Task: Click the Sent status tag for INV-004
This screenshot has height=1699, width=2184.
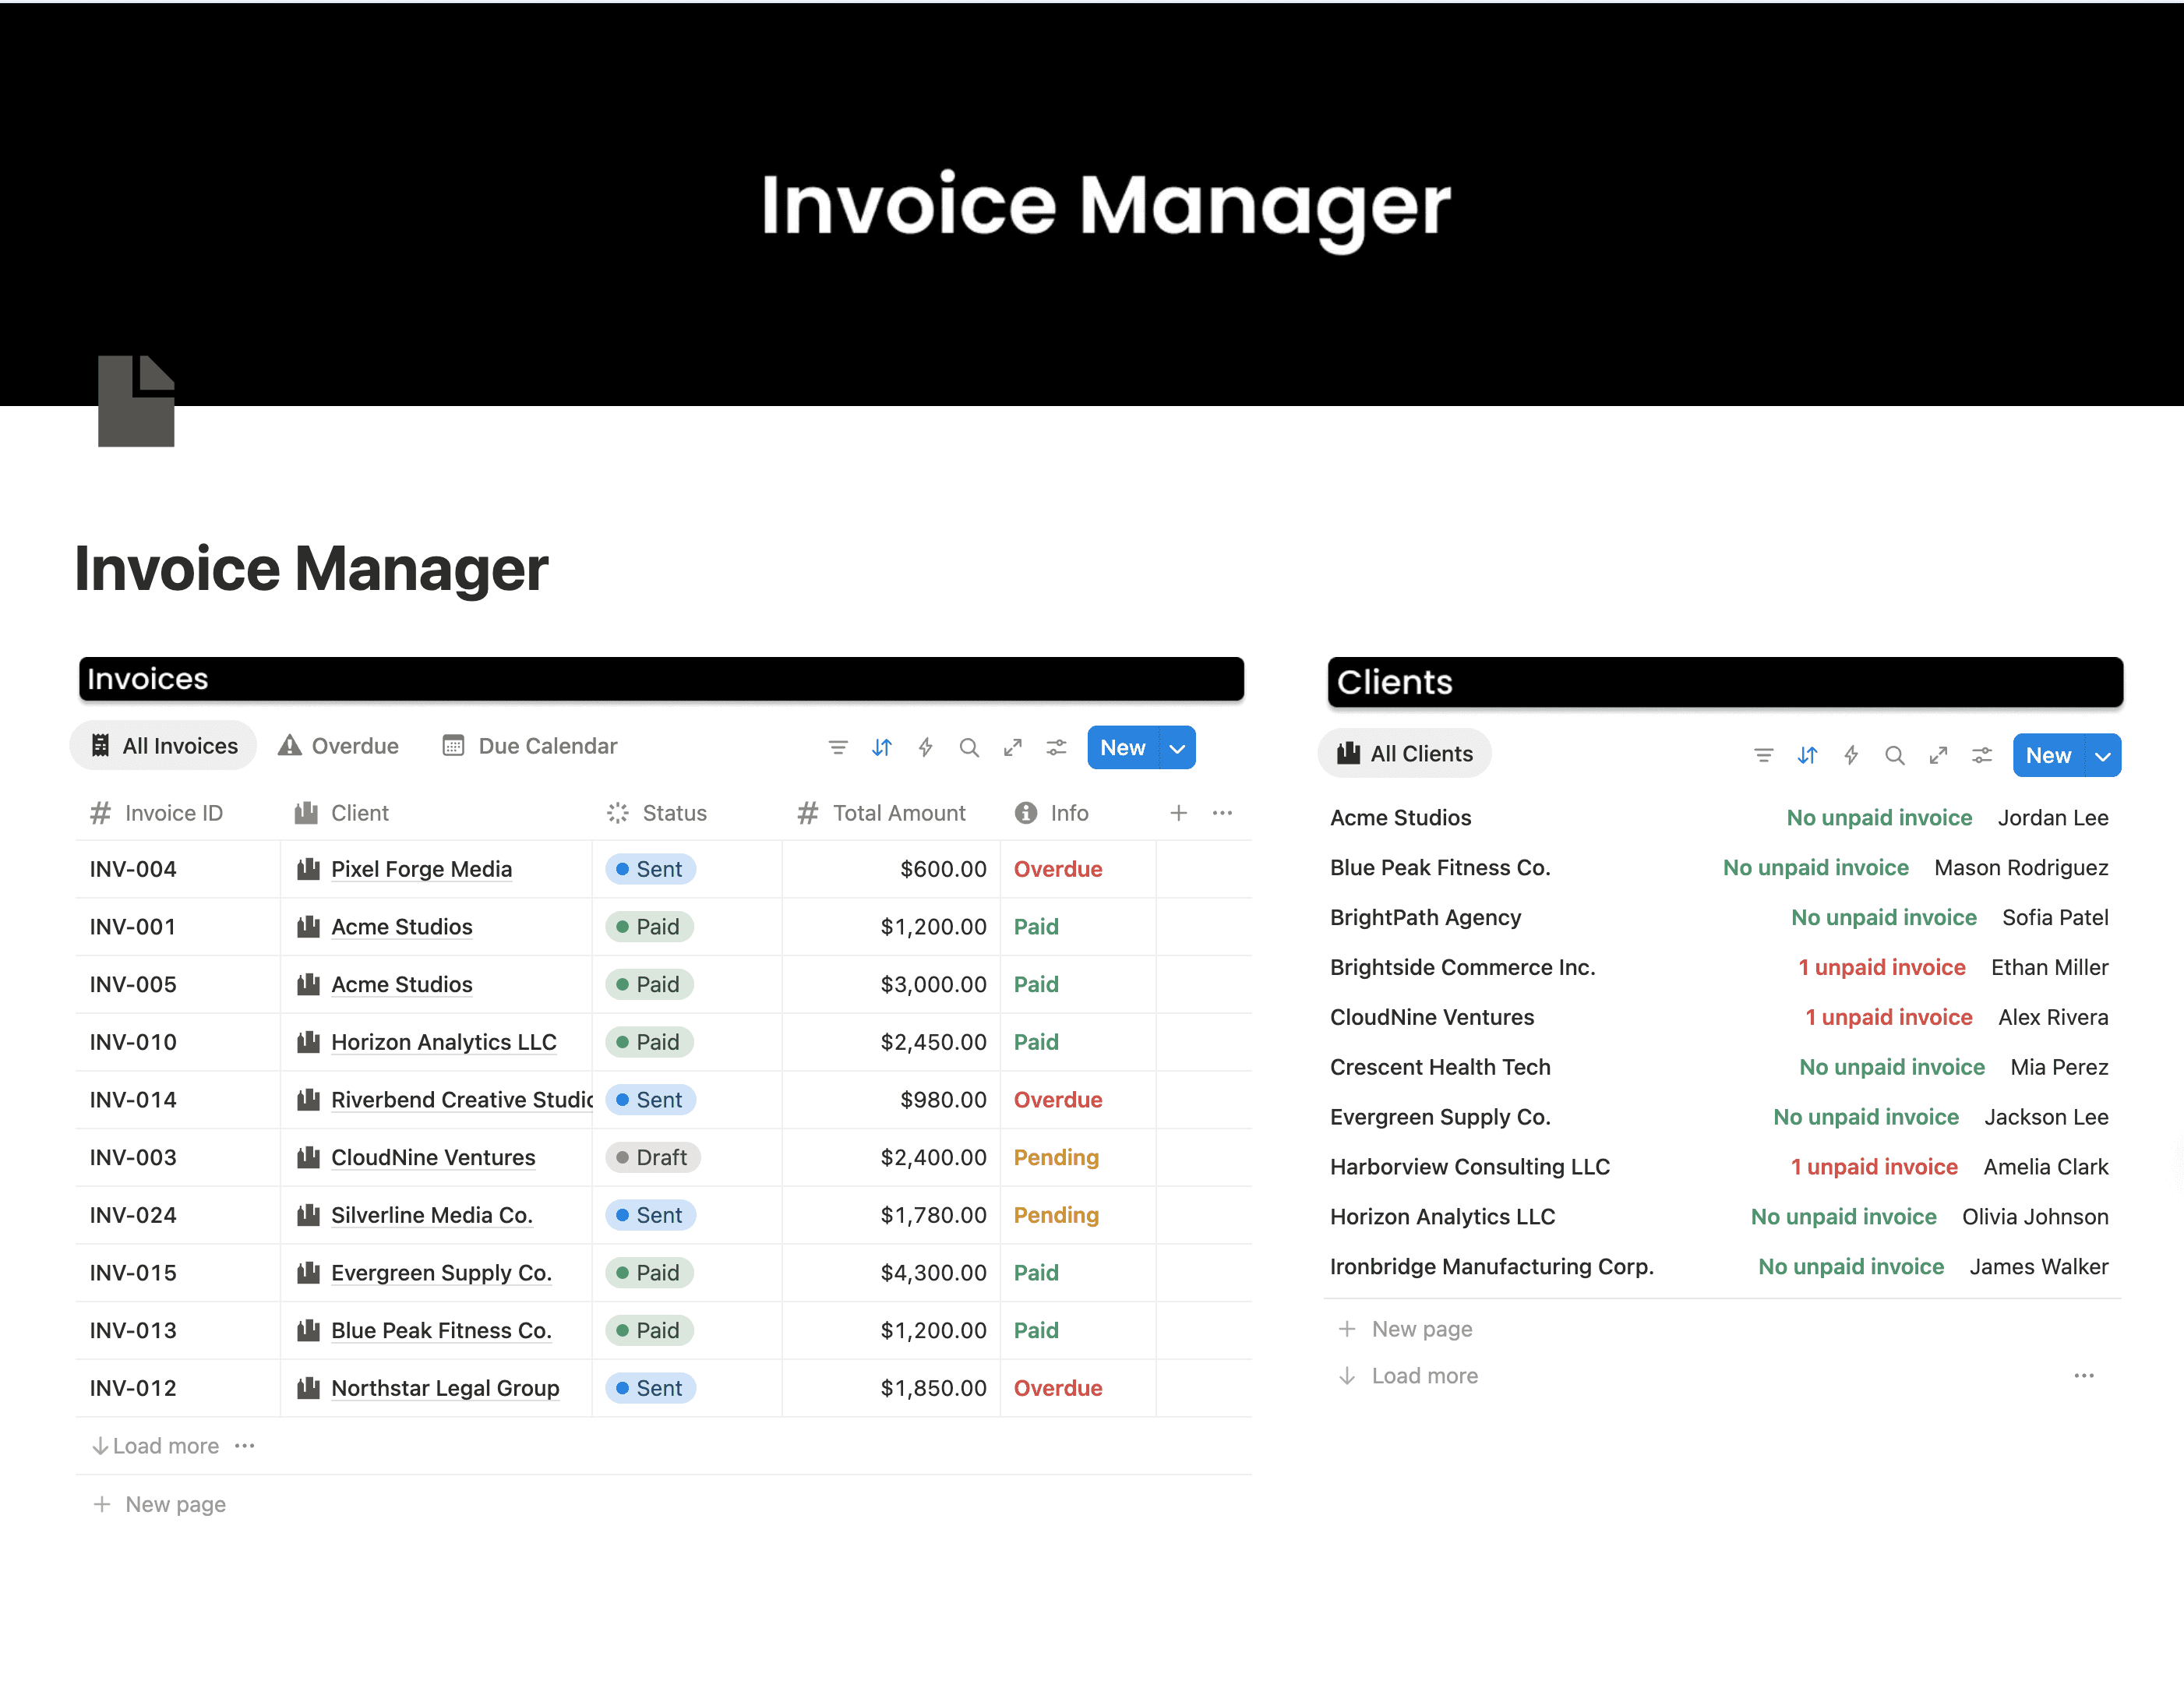Action: (x=650, y=869)
